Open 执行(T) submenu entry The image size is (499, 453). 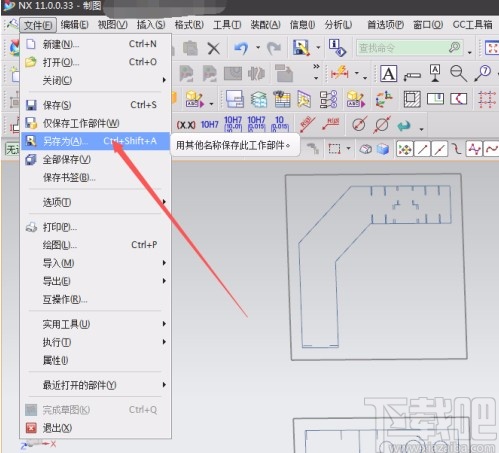point(96,342)
